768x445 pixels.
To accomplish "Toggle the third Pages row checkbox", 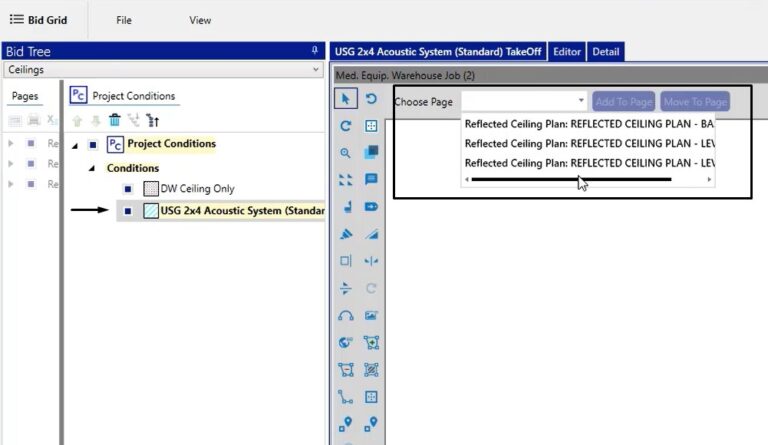I will coord(31,184).
